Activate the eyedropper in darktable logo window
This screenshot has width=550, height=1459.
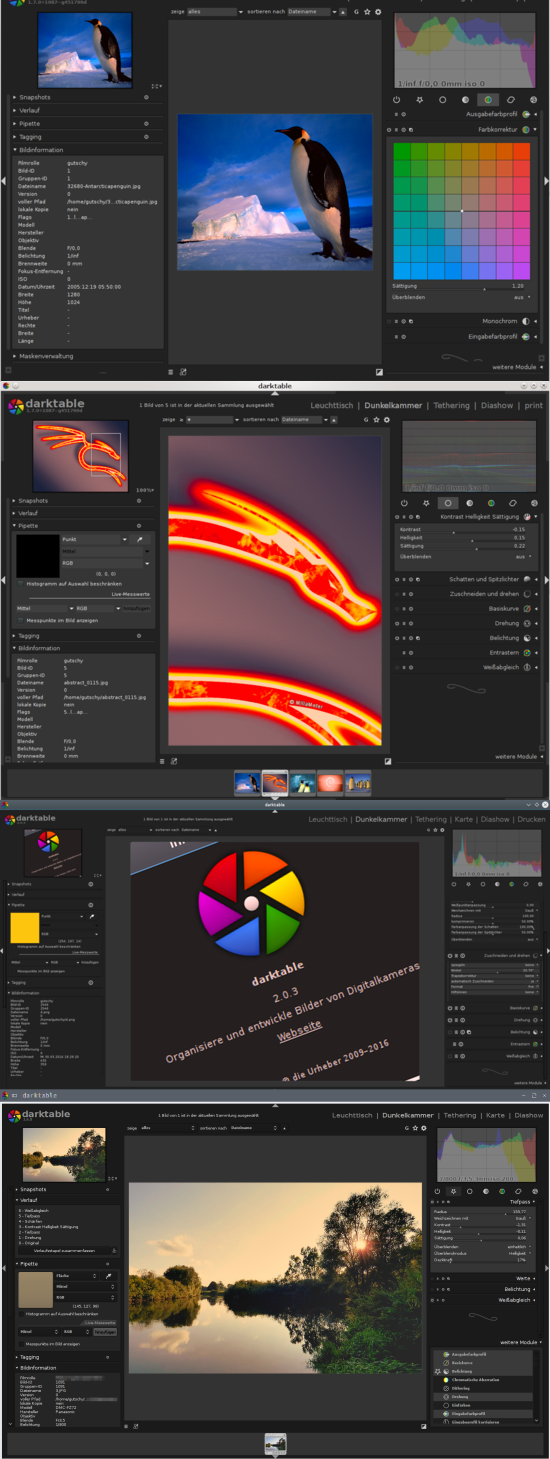pyautogui.click(x=94, y=914)
